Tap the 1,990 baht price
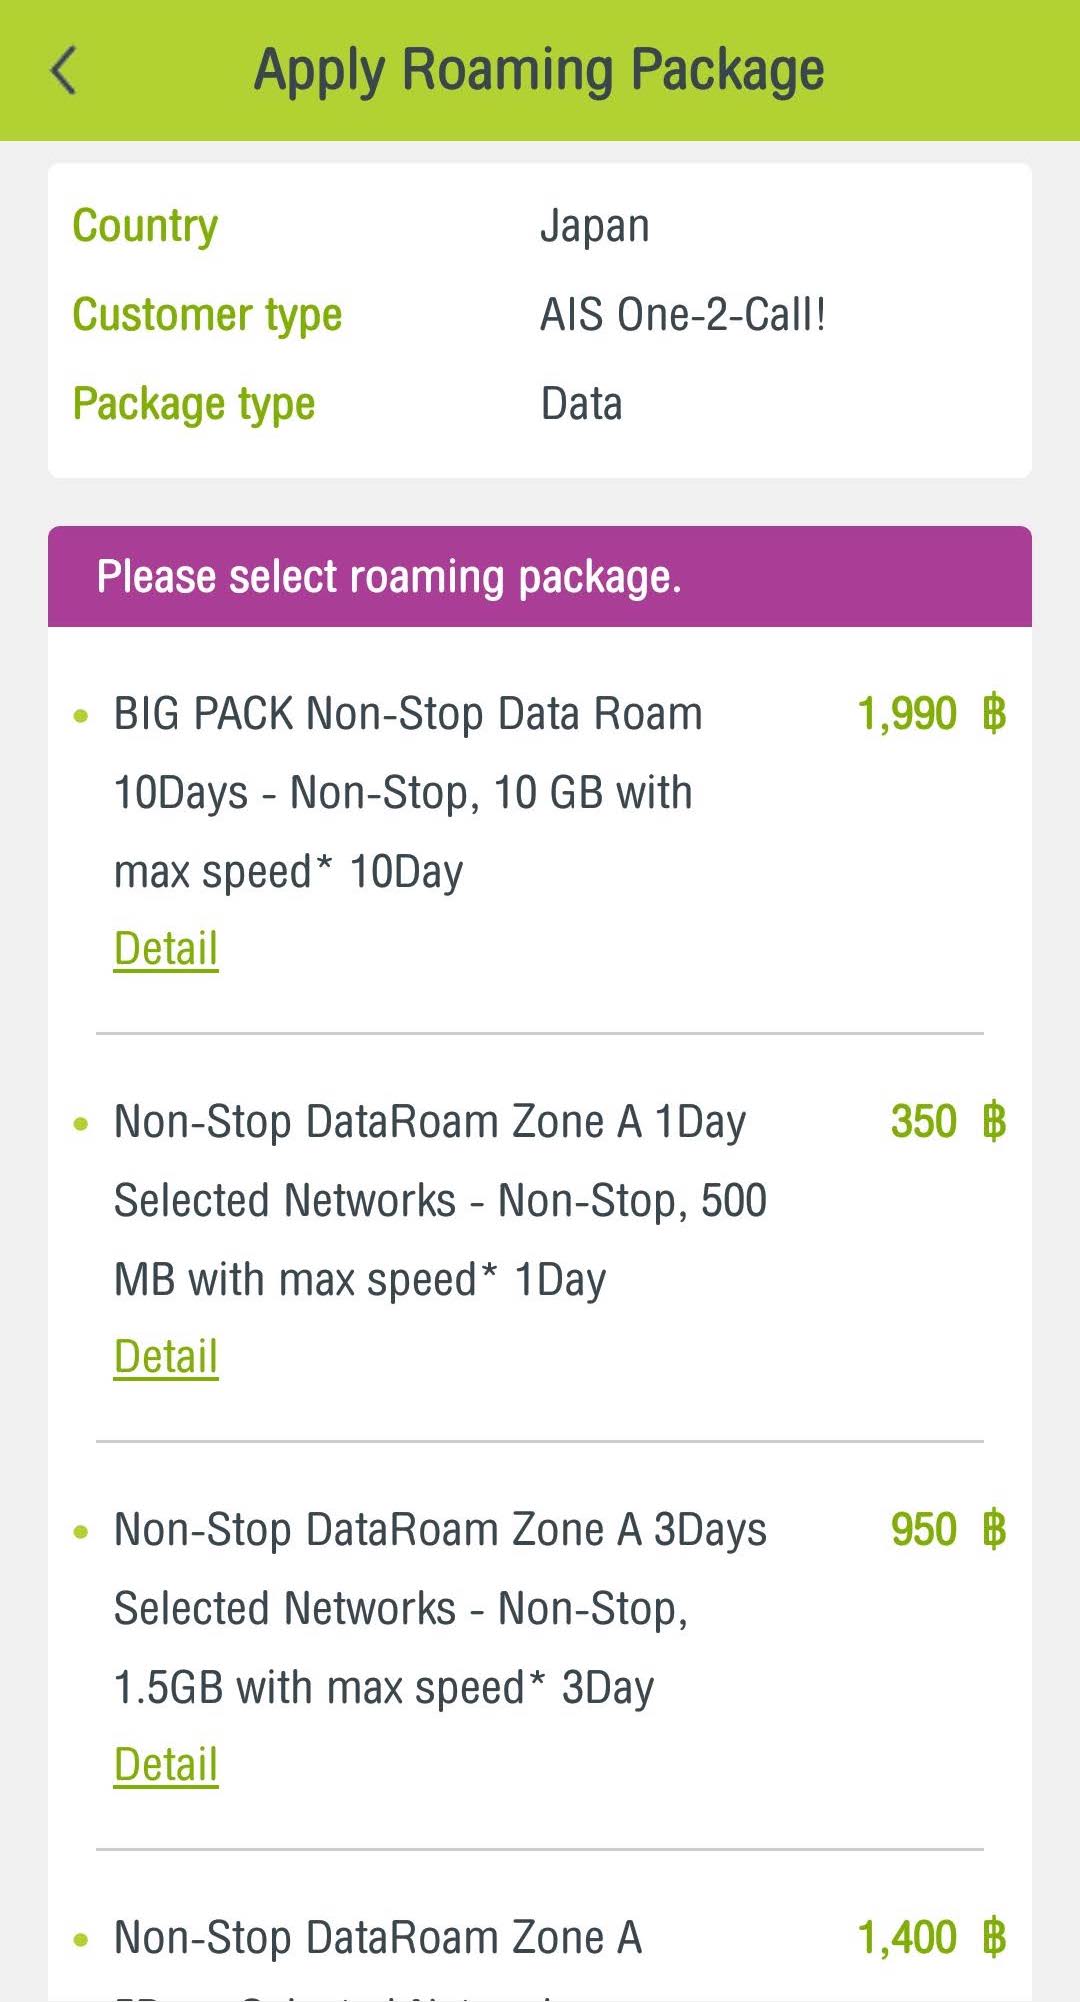The width and height of the screenshot is (1080, 2002). pyautogui.click(x=931, y=714)
